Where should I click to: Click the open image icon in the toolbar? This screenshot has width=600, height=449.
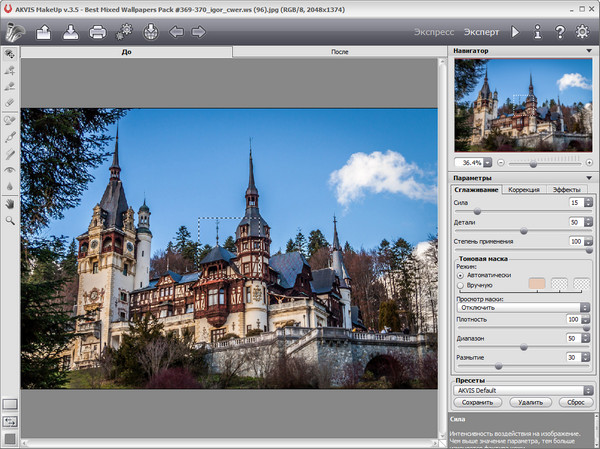click(x=44, y=32)
